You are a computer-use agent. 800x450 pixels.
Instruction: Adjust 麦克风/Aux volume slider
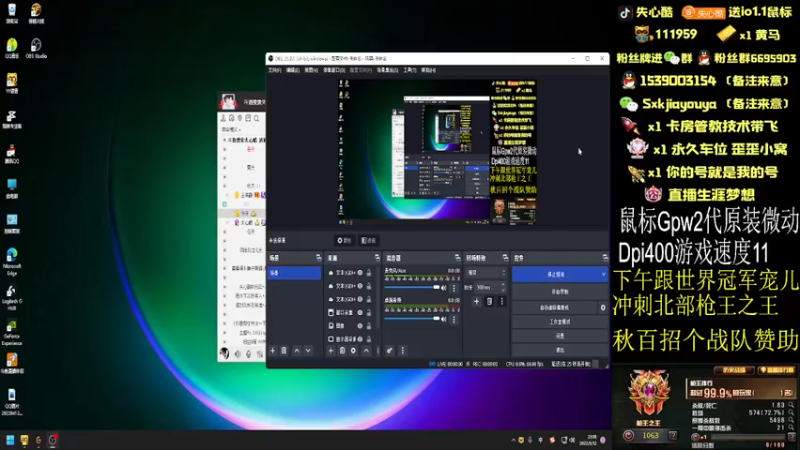point(412,288)
